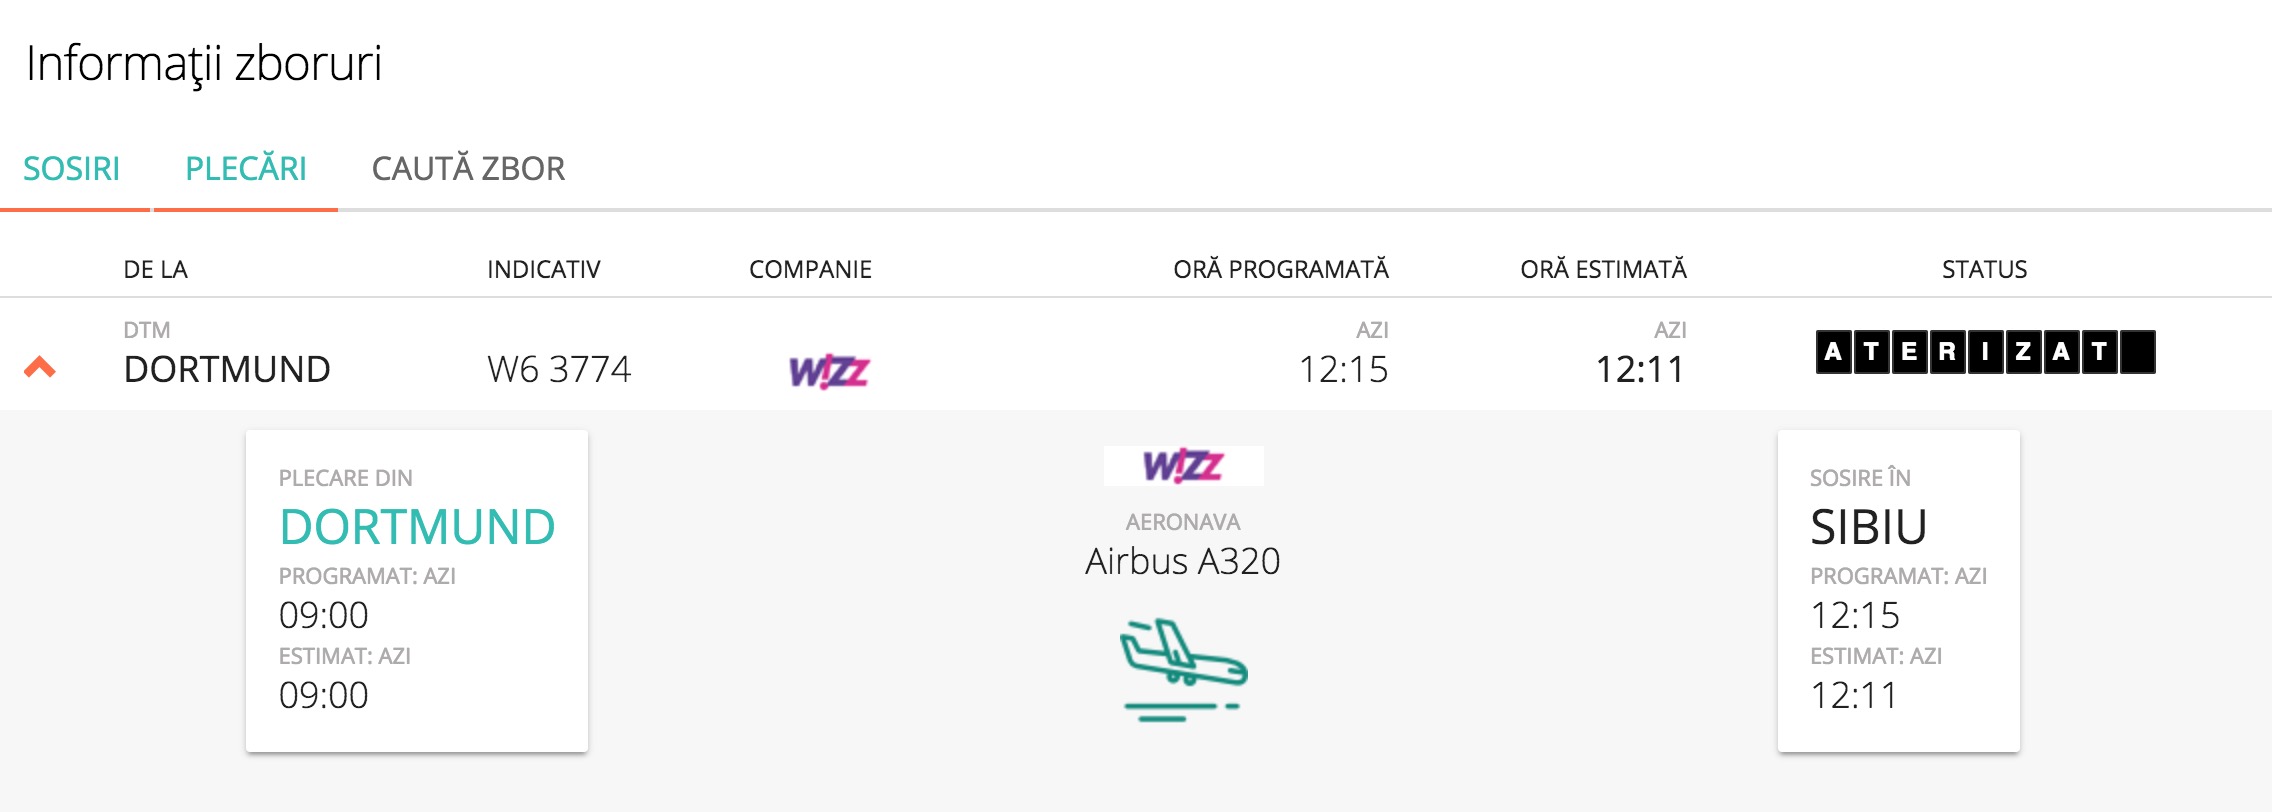Collapse the Dortmund flight row chevron
The width and height of the screenshot is (2272, 812).
40,367
